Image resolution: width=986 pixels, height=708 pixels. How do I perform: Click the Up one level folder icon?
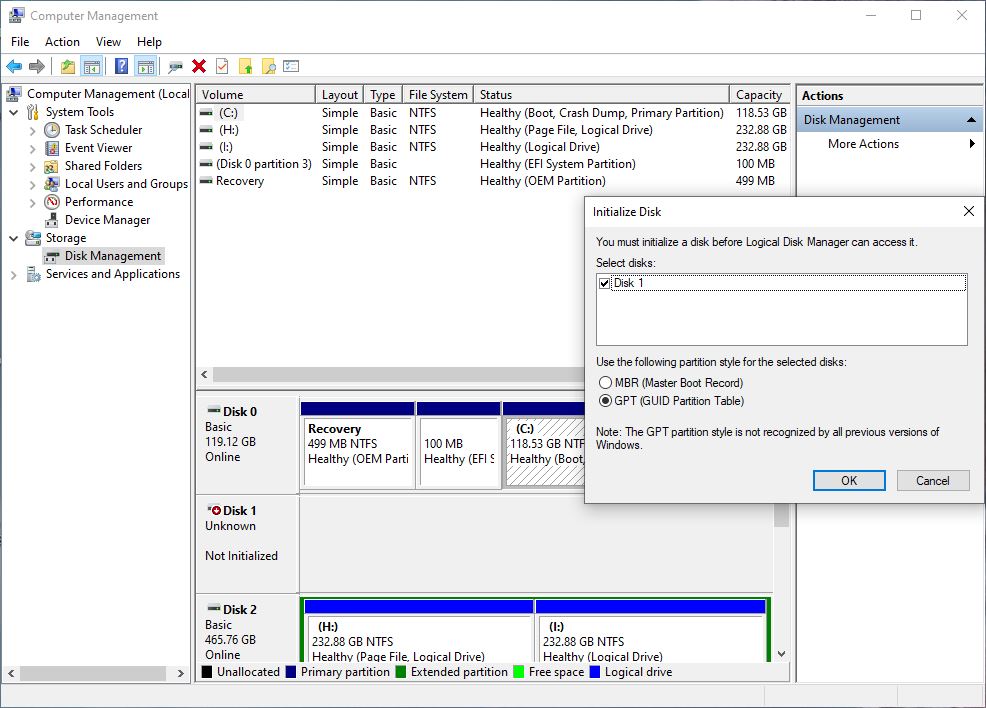coord(66,66)
